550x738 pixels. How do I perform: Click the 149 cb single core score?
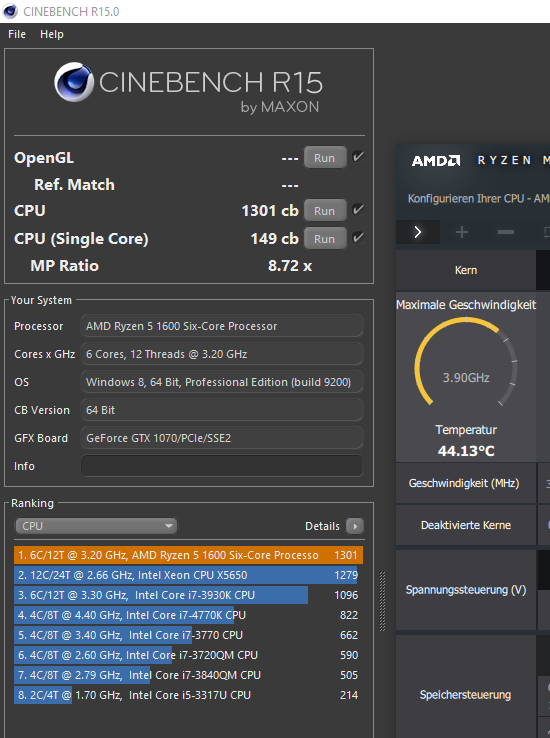point(275,239)
